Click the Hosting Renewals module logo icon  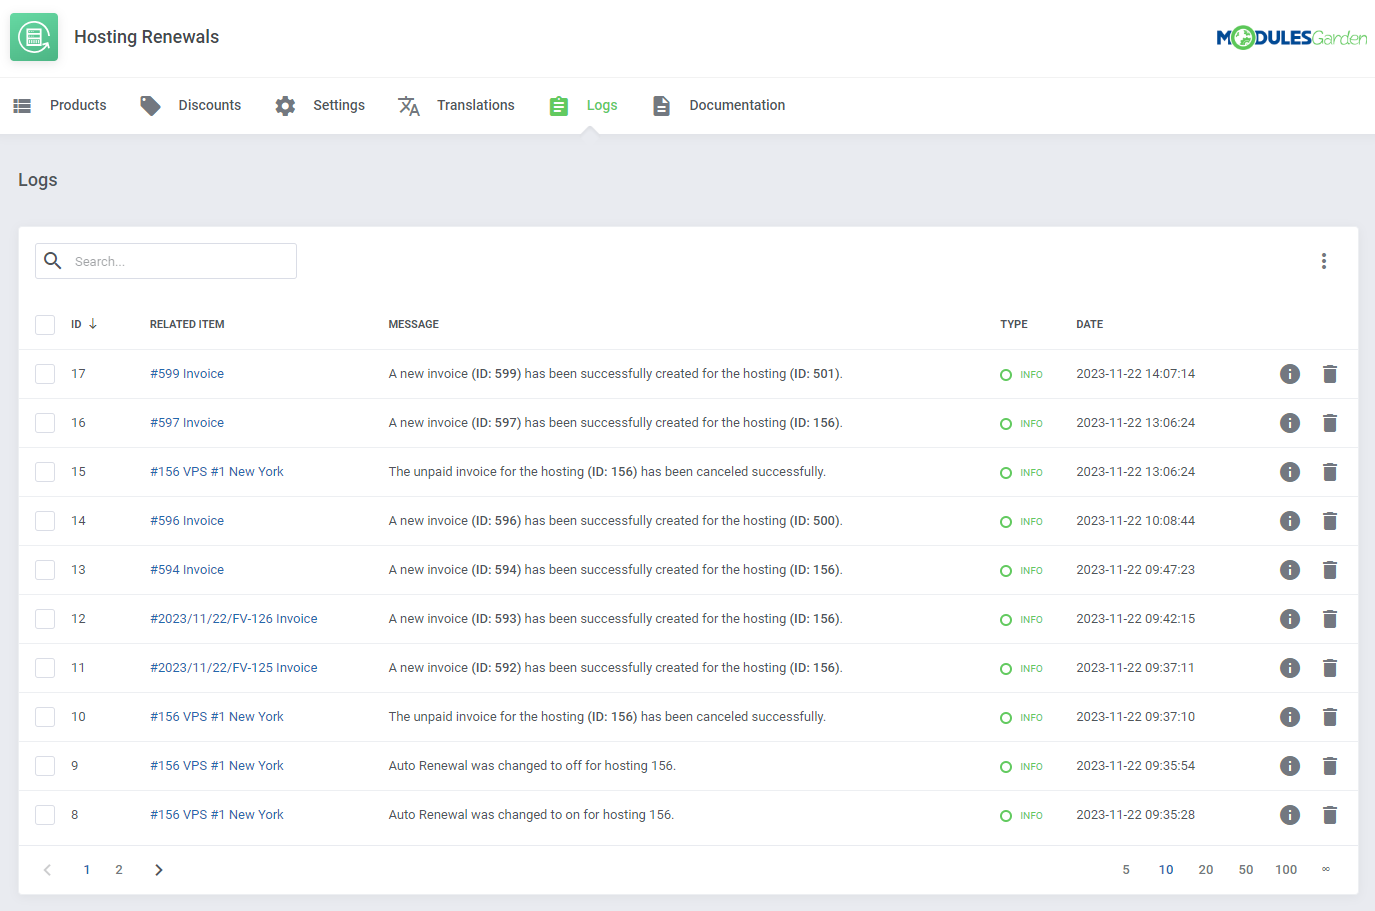(x=34, y=37)
